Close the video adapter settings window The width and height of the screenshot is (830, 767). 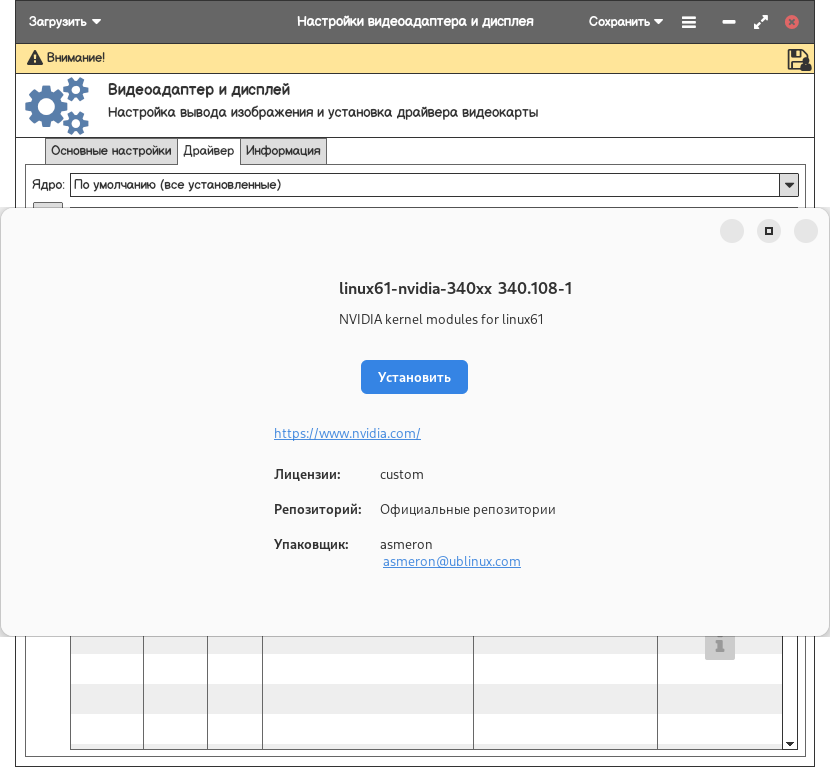[792, 22]
